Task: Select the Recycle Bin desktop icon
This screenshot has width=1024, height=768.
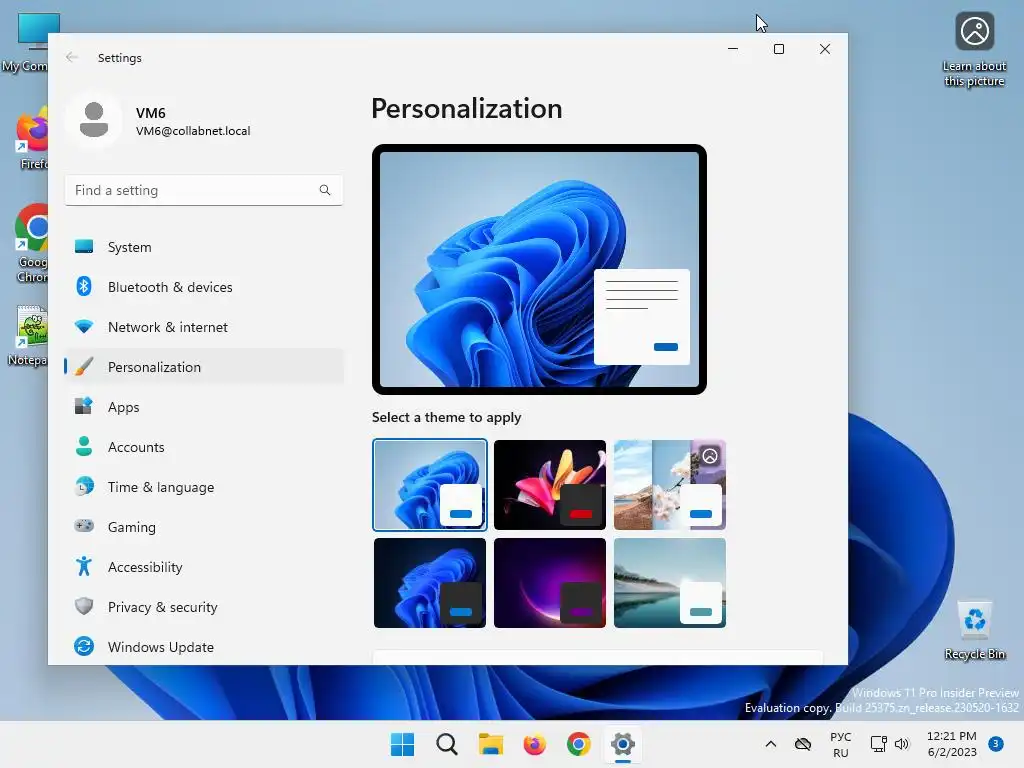Action: click(974, 630)
